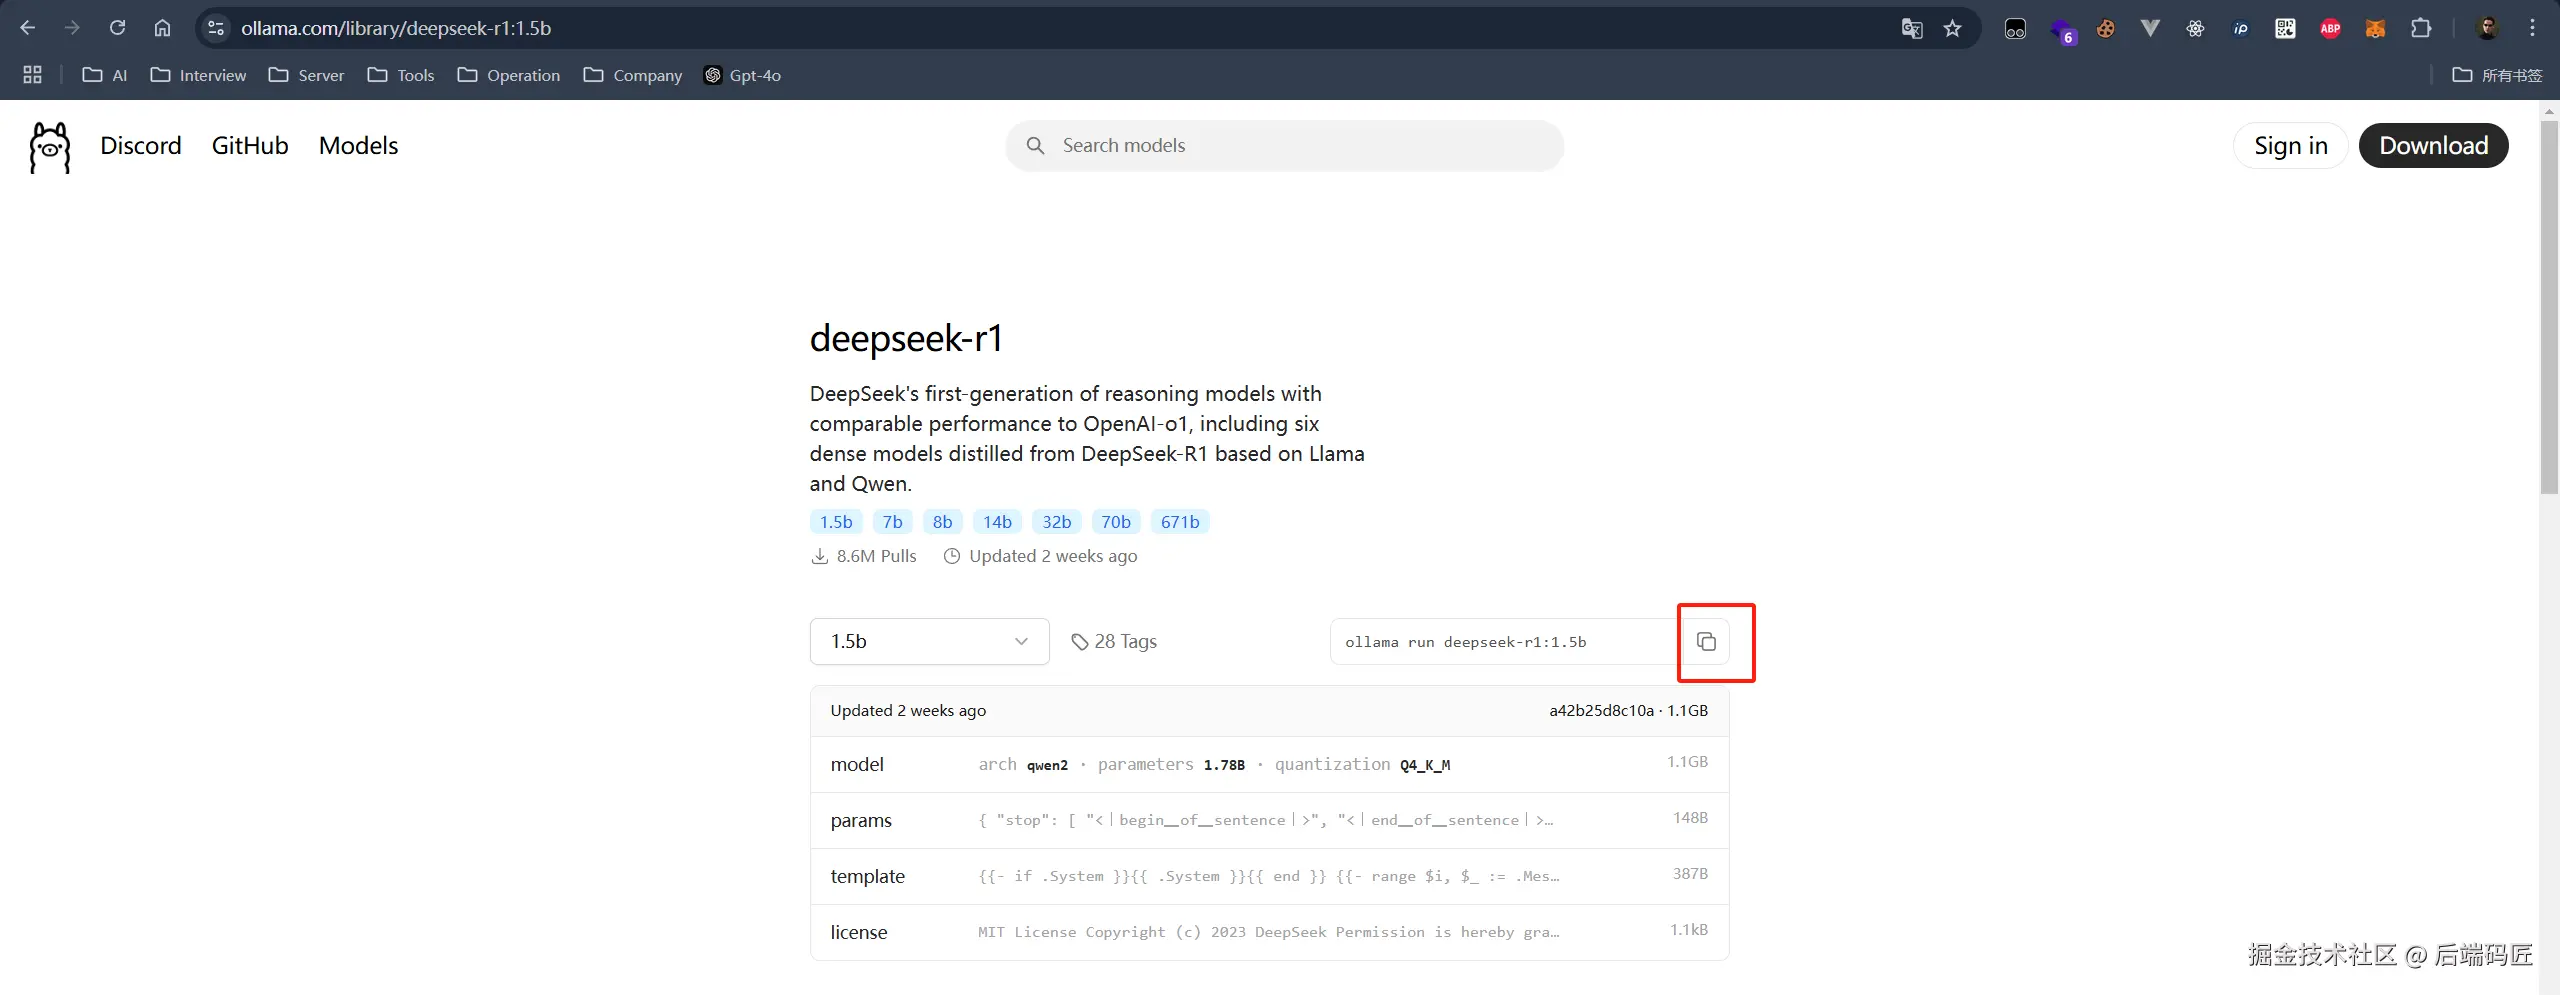The height and width of the screenshot is (995, 2560).
Task: Open the Company bookmarks folder
Action: click(633, 75)
